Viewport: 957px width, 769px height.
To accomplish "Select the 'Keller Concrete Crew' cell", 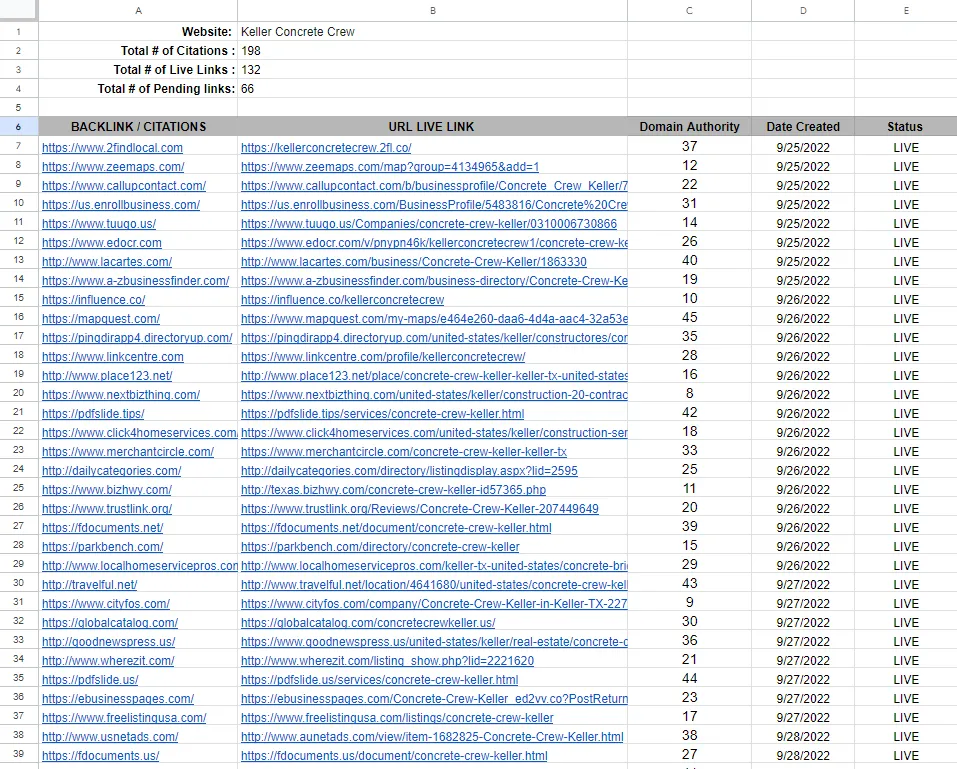I will coord(433,32).
